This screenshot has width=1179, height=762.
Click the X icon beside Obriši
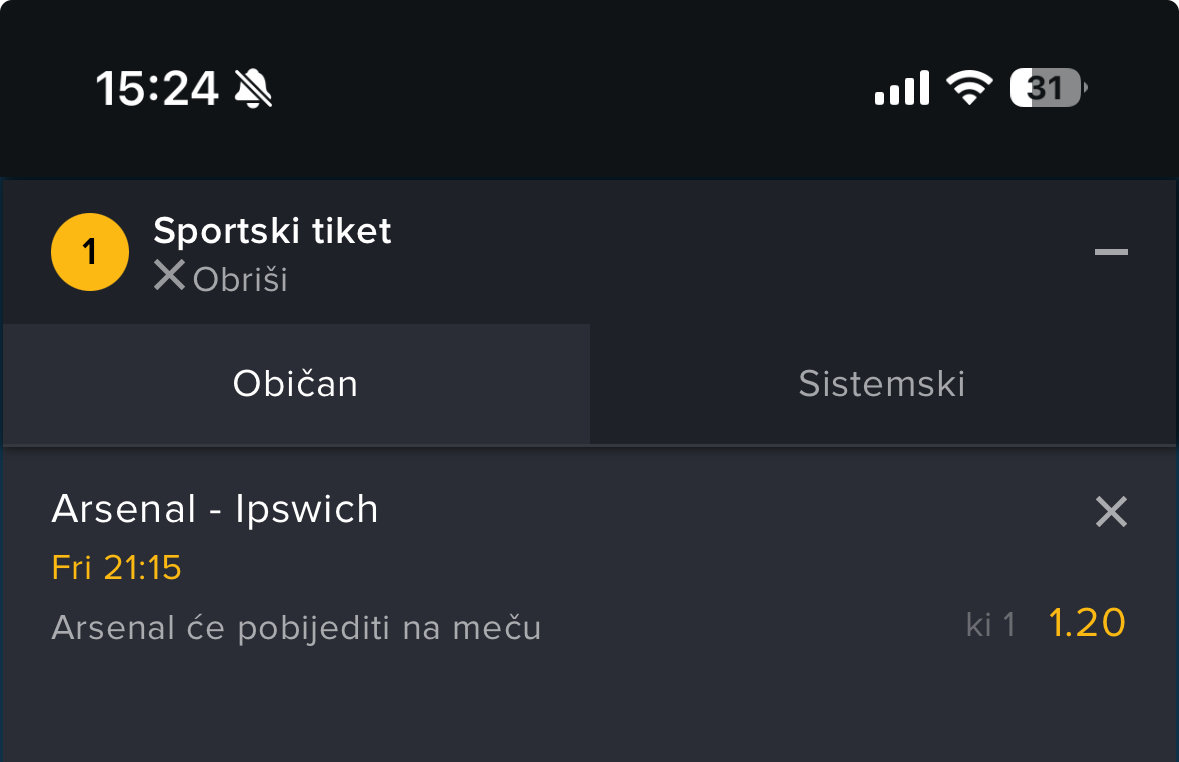[170, 276]
